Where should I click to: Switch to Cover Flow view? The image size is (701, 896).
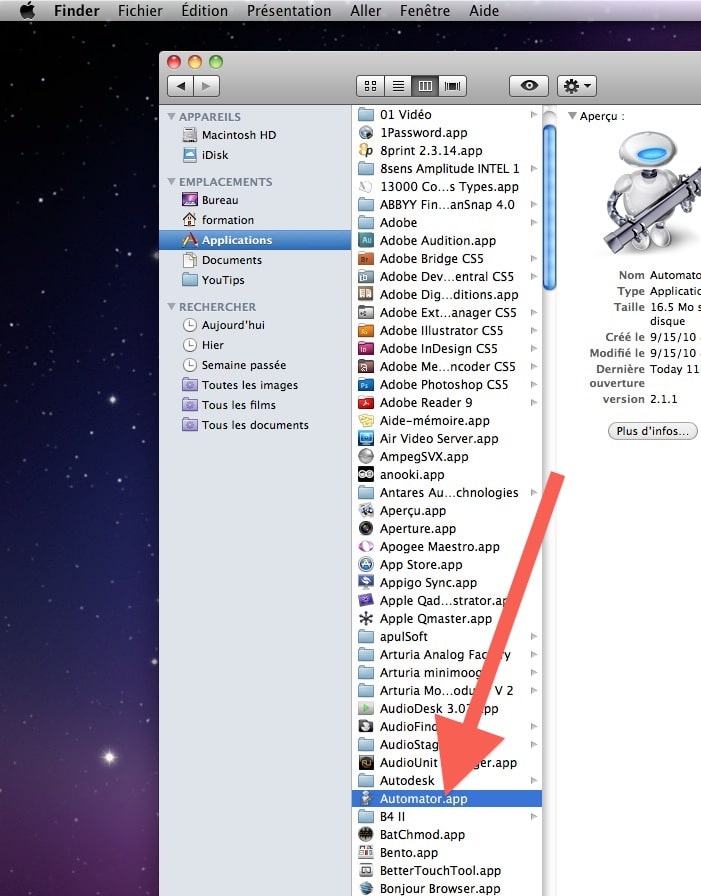pyautogui.click(x=452, y=86)
